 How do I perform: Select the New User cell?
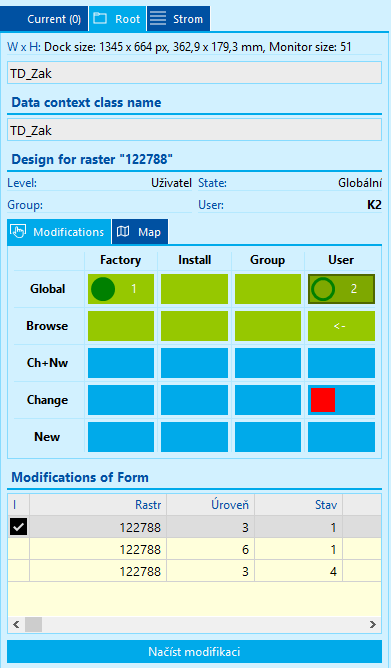pos(341,437)
